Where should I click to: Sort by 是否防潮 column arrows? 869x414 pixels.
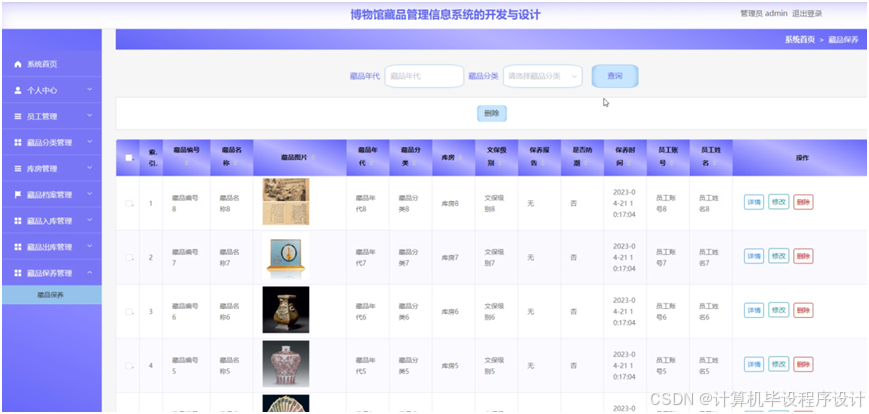point(586,163)
